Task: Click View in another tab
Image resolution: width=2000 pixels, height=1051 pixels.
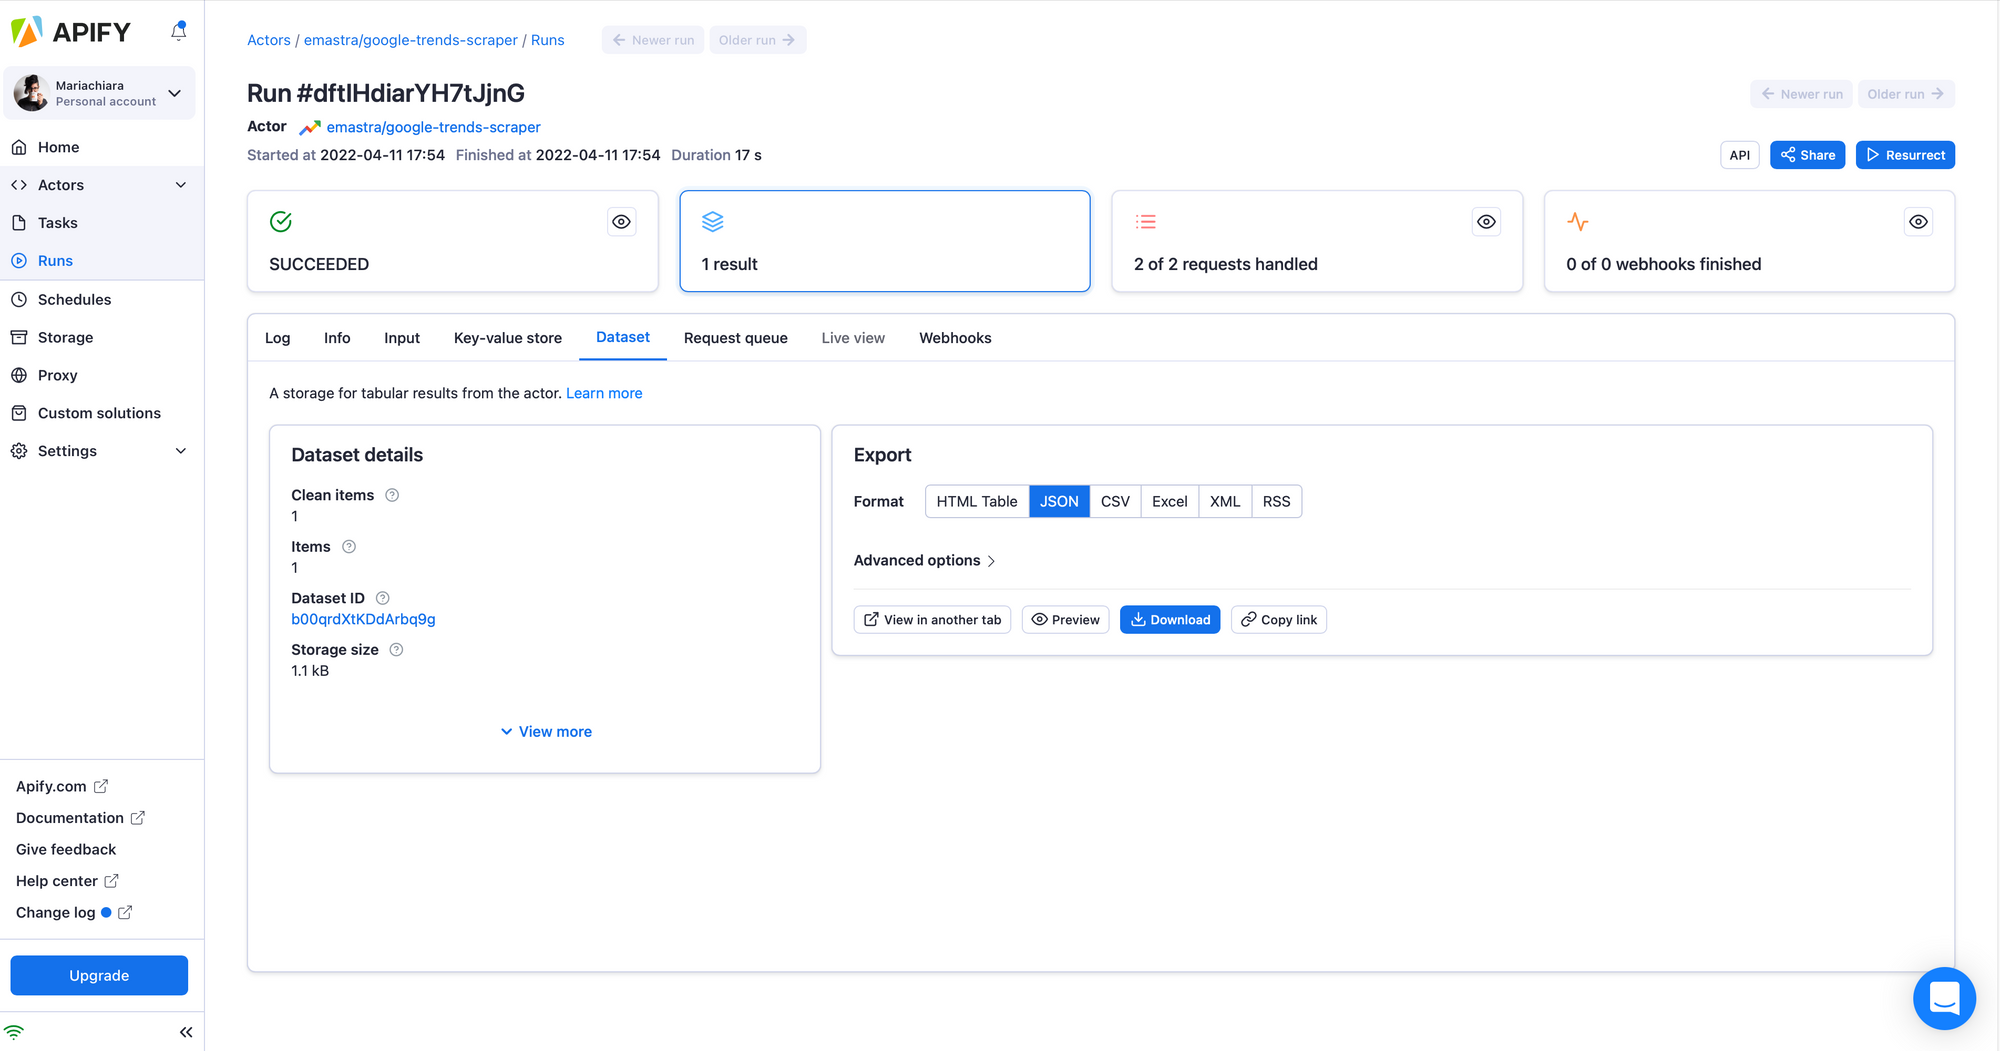Action: (933, 620)
